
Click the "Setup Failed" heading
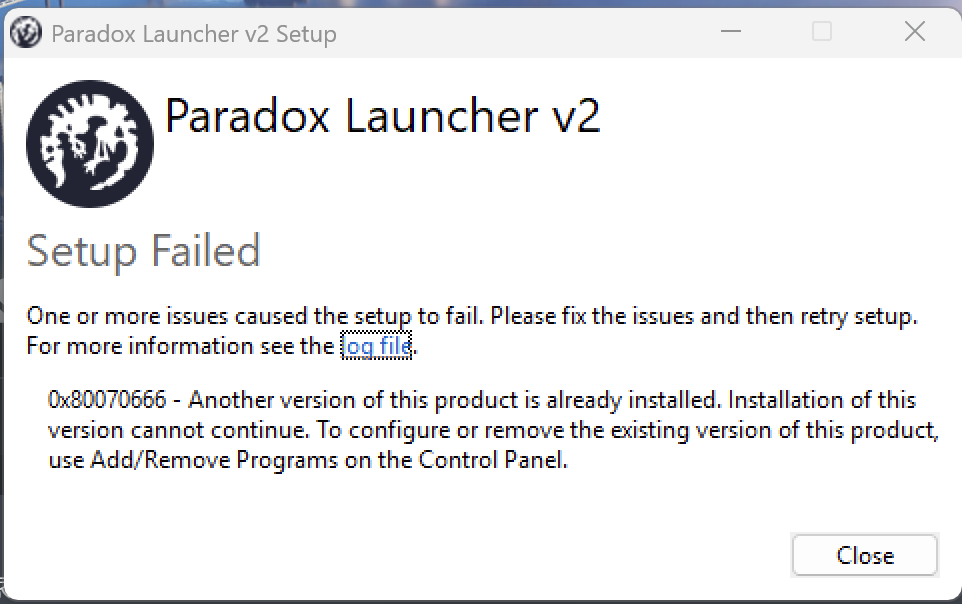pos(144,250)
